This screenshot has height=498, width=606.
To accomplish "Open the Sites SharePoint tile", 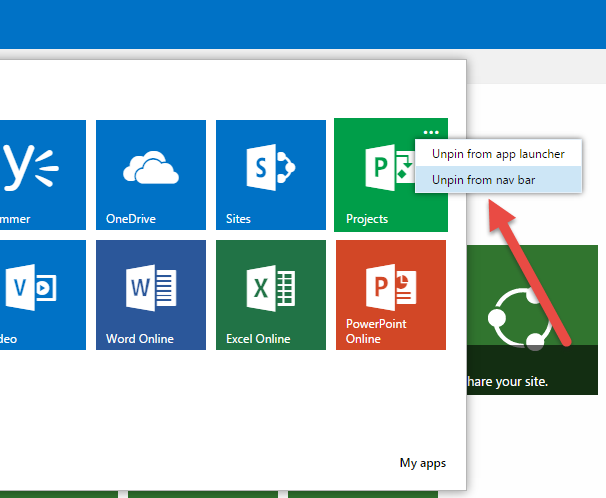I will [271, 175].
